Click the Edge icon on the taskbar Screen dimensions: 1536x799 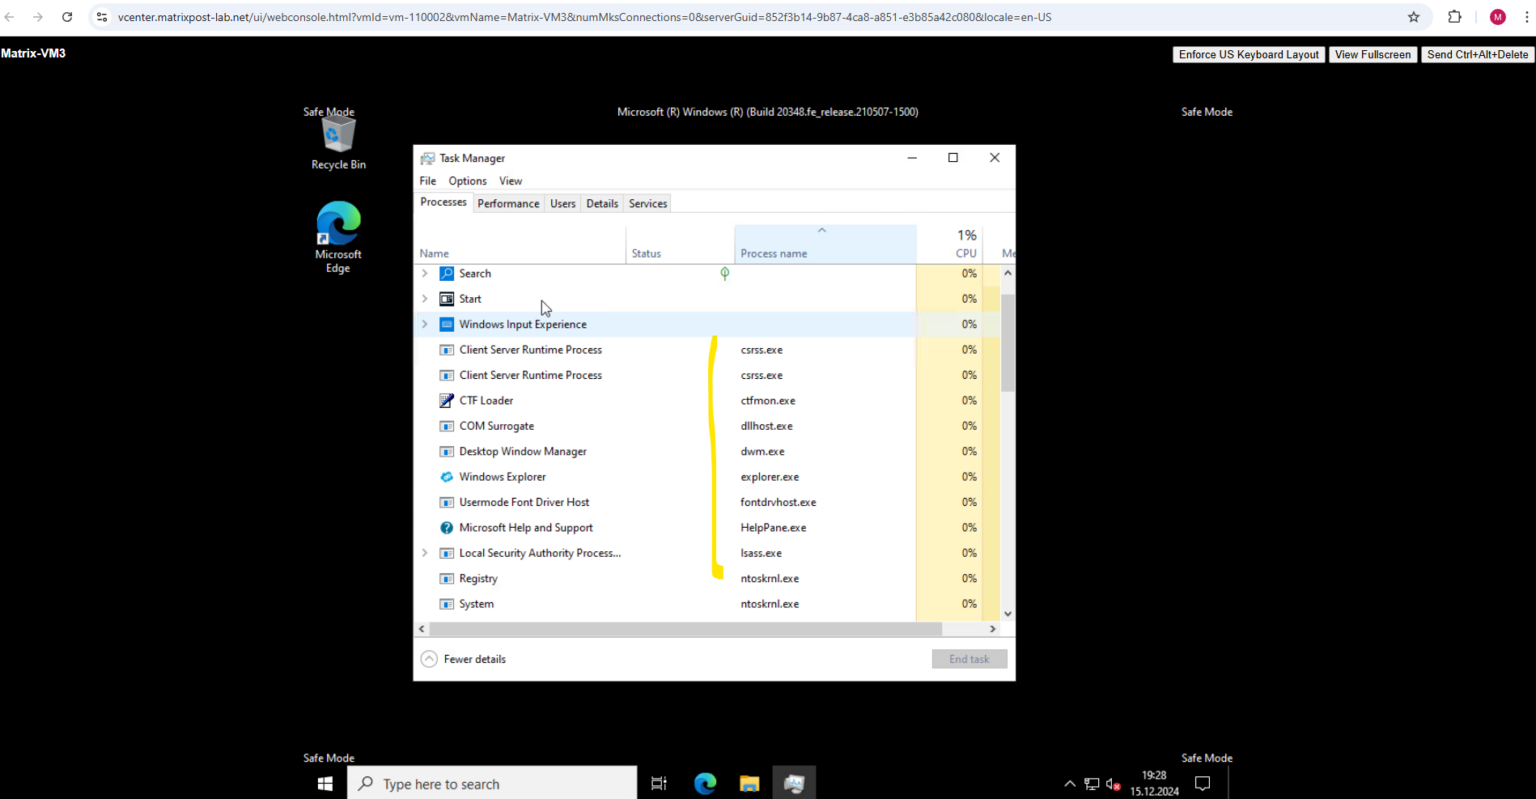tap(705, 784)
